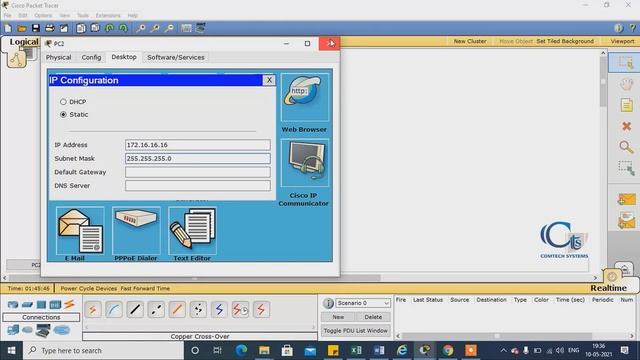Click the Windows Start button
This screenshot has width=640, height=360.
tap(11, 351)
